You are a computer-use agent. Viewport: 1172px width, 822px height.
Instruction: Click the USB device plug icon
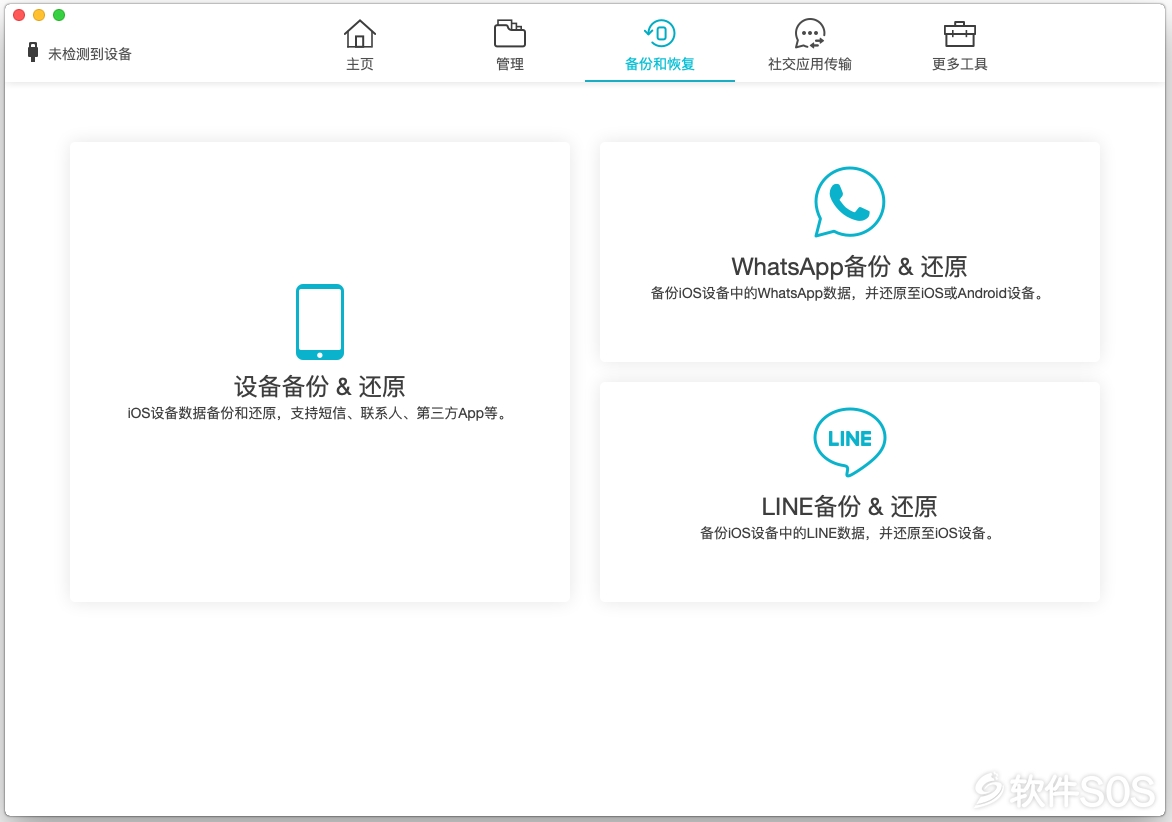[33, 52]
